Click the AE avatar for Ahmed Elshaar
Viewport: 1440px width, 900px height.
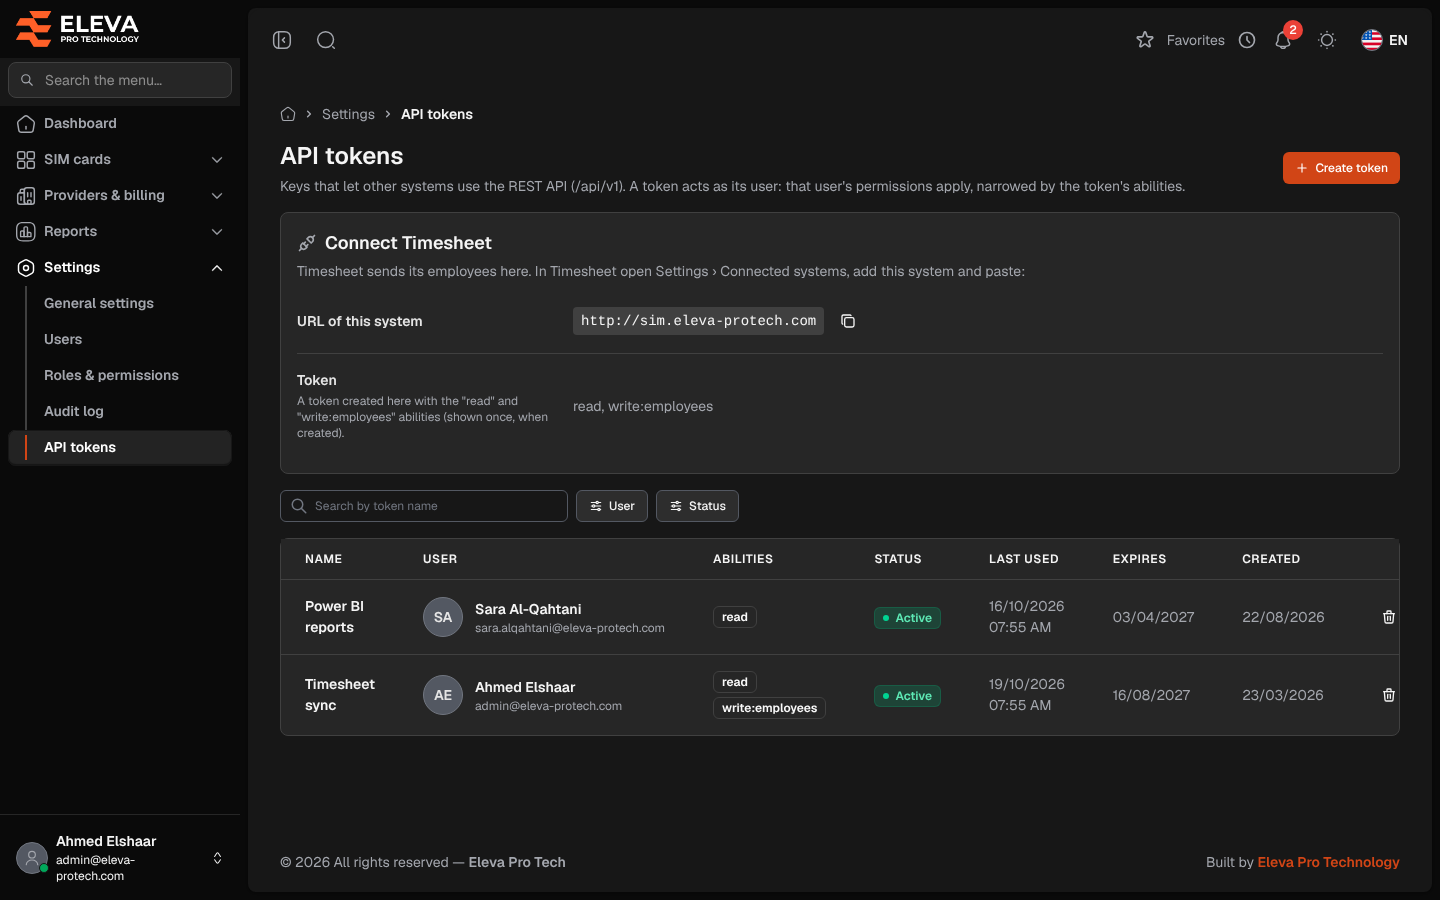coord(443,695)
